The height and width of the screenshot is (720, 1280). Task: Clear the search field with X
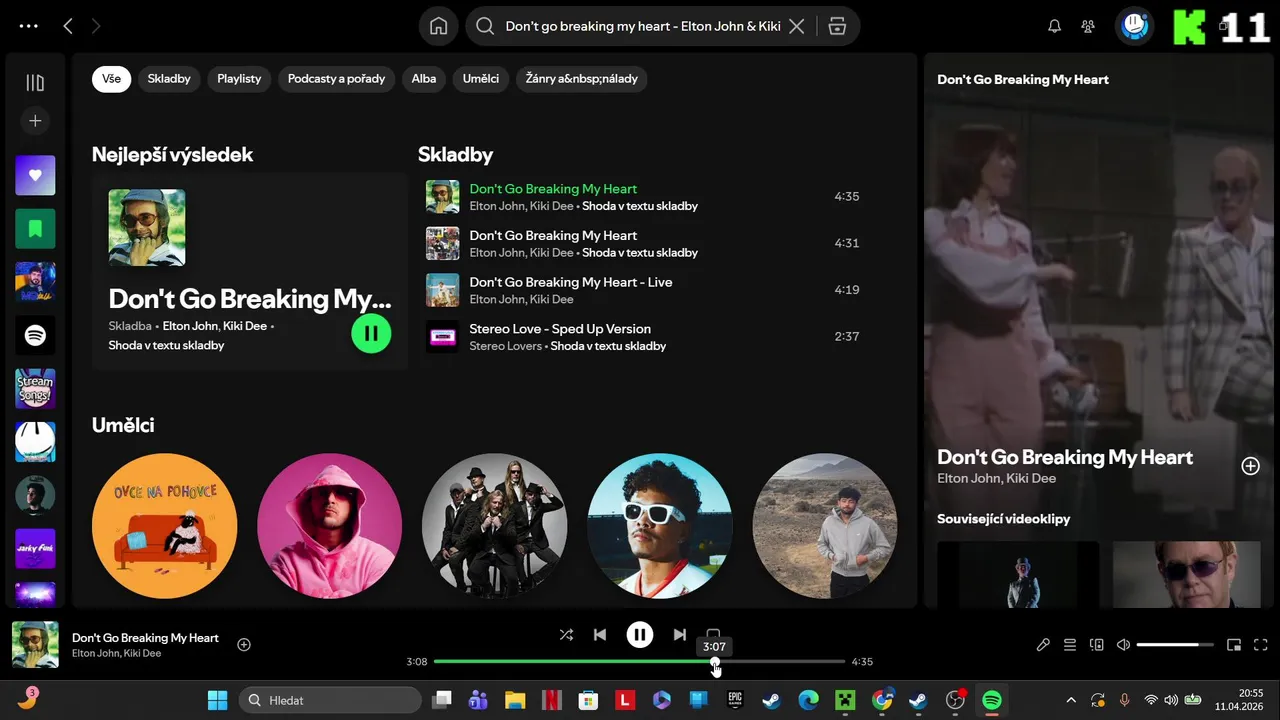(x=797, y=27)
